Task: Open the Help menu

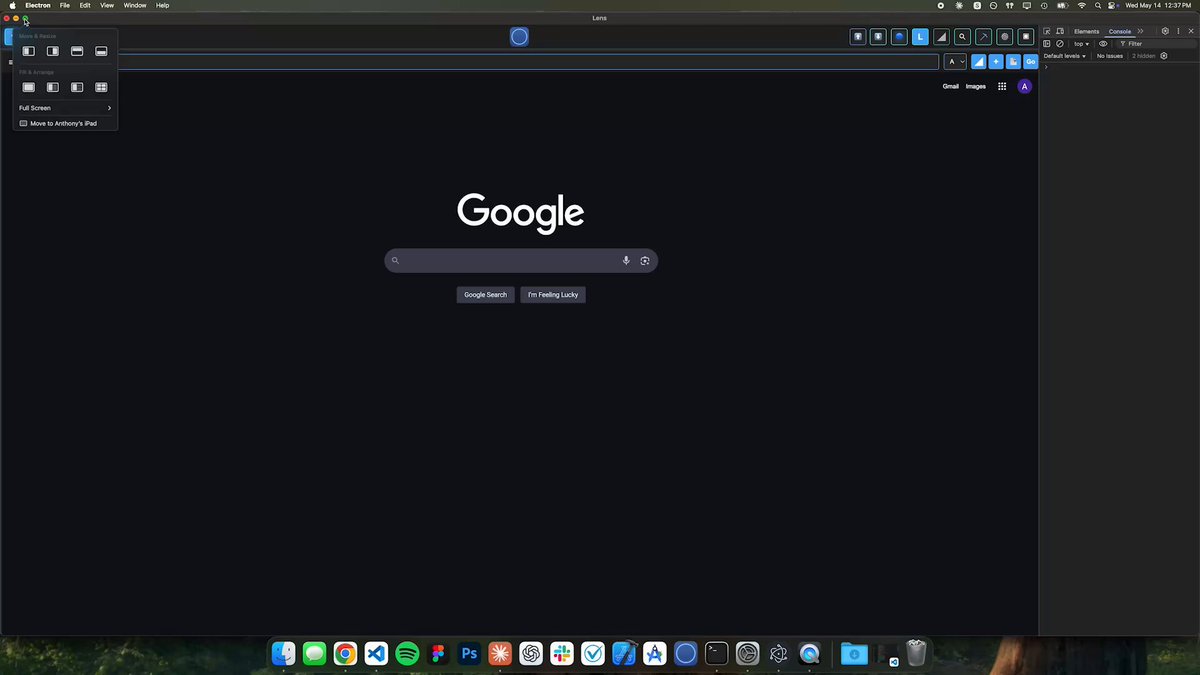Action: tap(162, 5)
